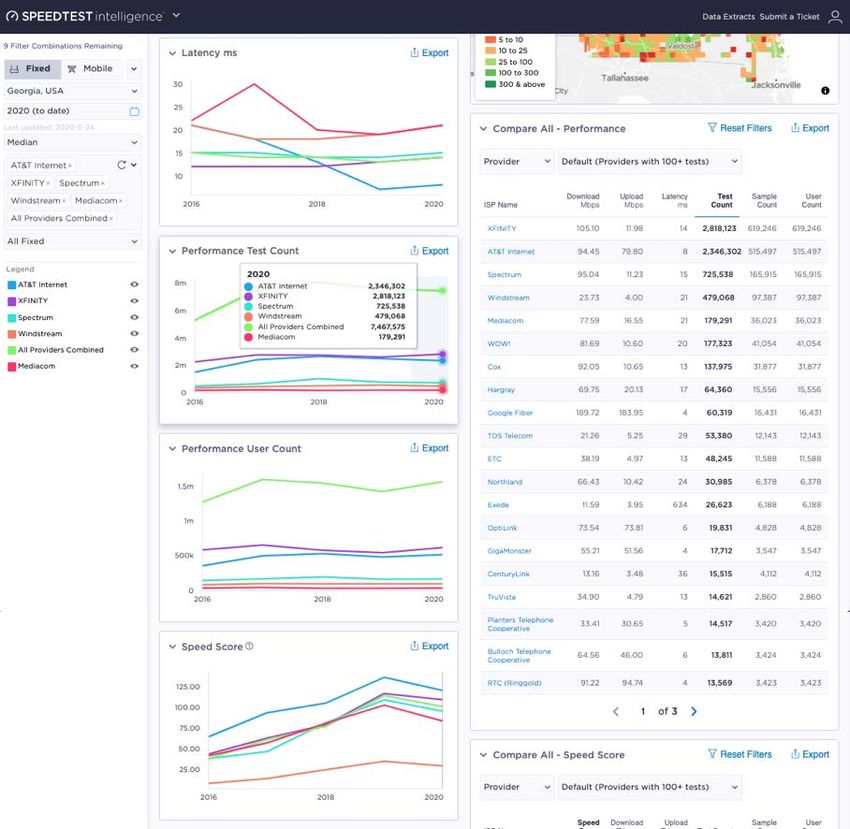Sort table by Latency ms column
The width and height of the screenshot is (850, 829).
674,201
